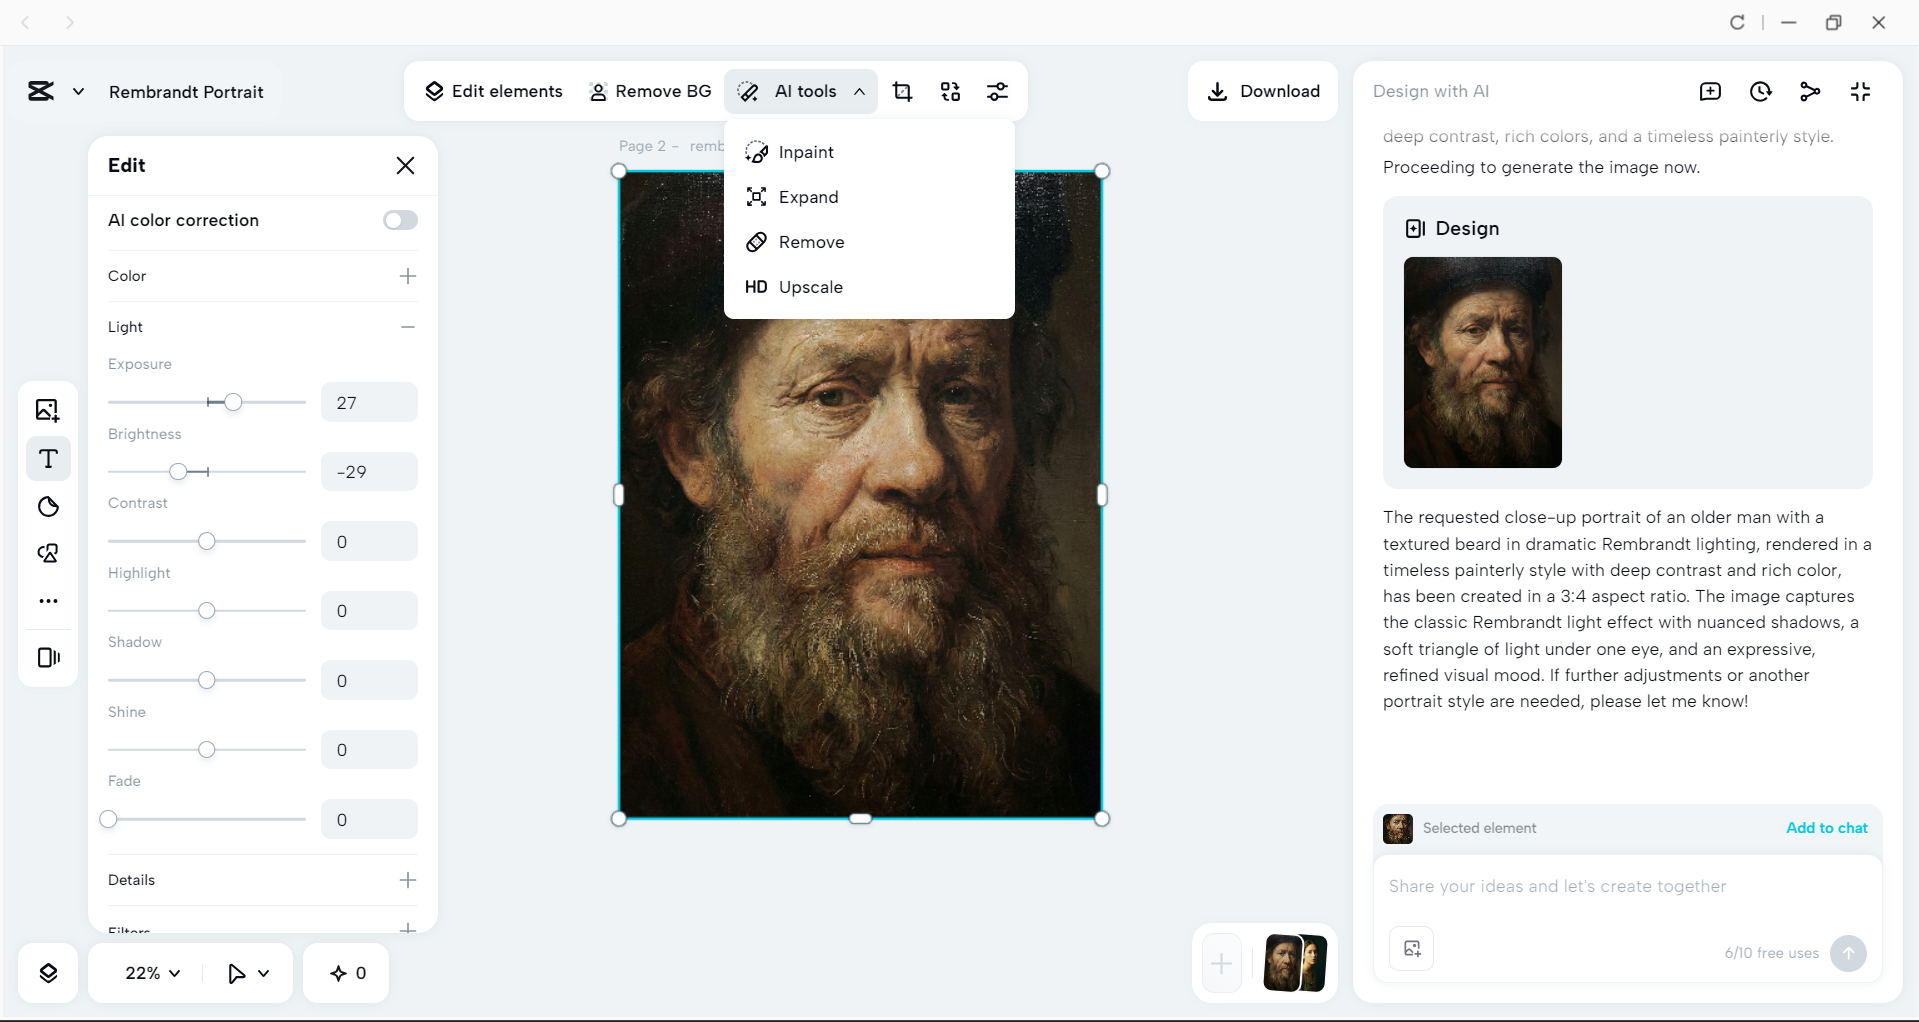Open the adjustments icon in the top toolbar
This screenshot has height=1022, width=1919.
coord(997,91)
